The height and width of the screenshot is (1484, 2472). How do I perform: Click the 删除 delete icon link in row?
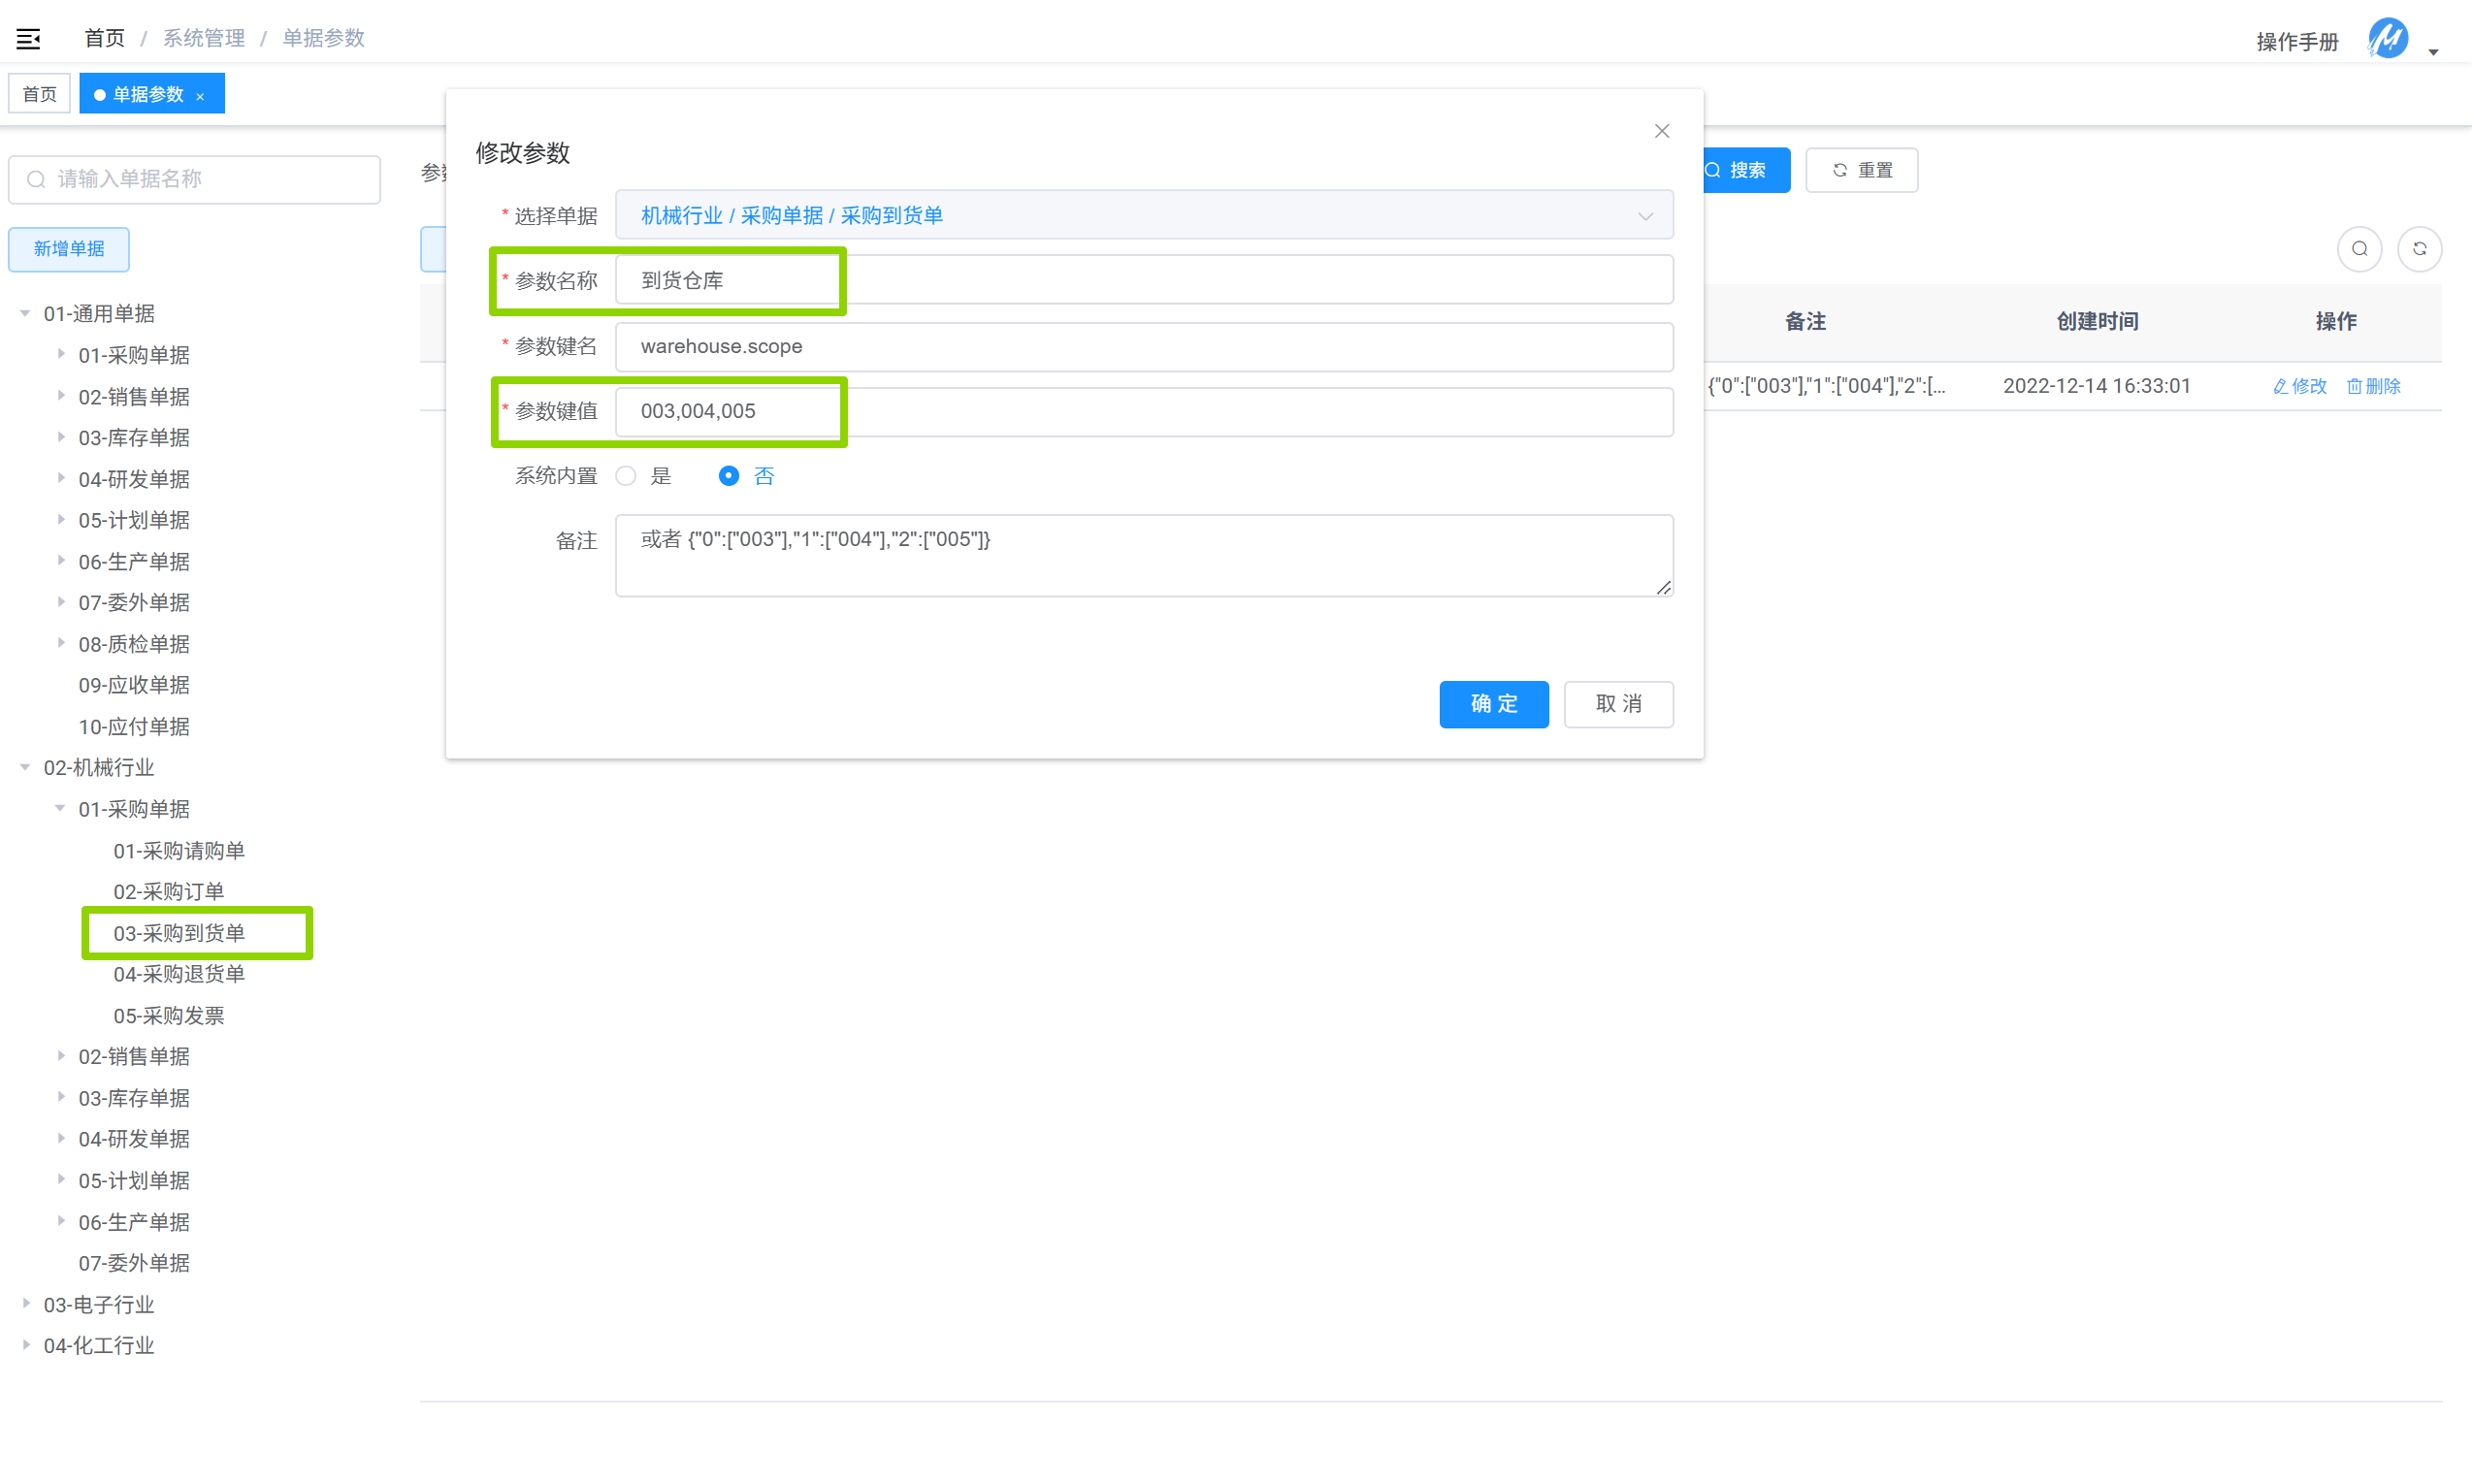2374,386
